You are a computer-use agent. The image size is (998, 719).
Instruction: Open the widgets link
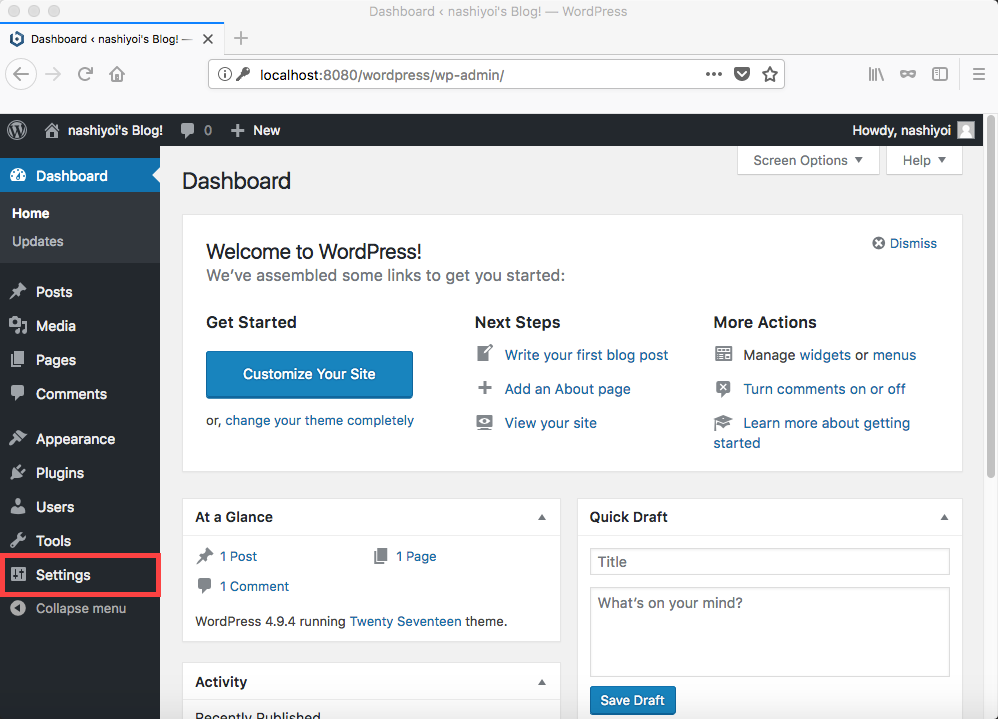825,355
